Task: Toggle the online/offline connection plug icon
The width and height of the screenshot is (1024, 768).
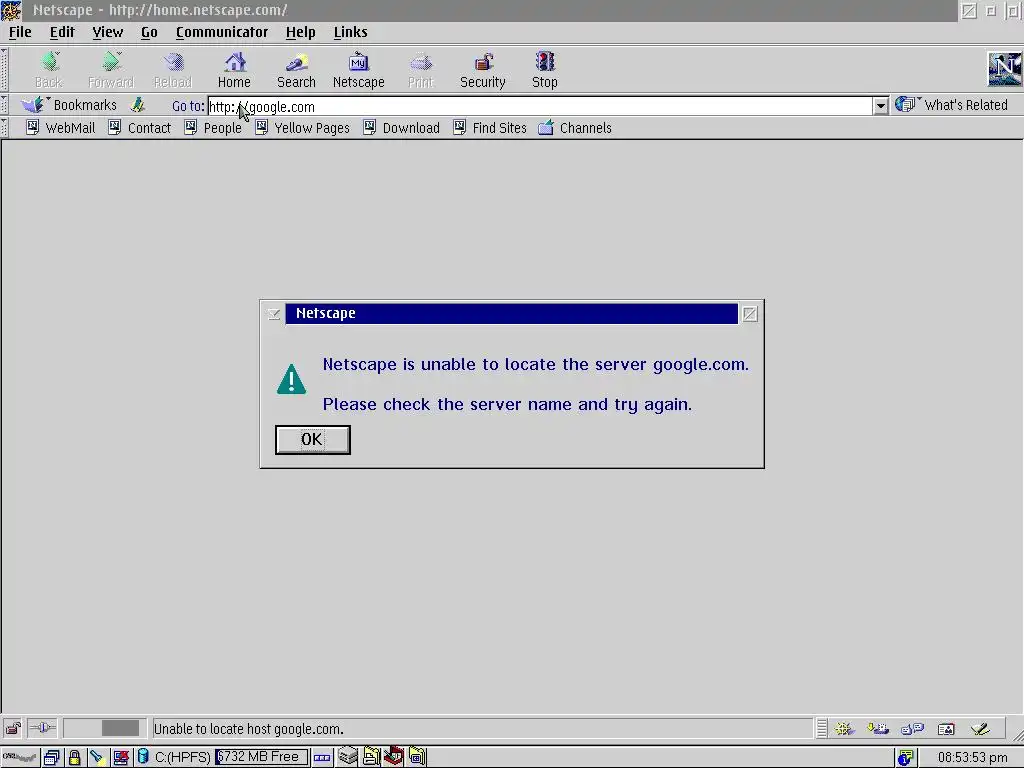Action: (x=43, y=728)
